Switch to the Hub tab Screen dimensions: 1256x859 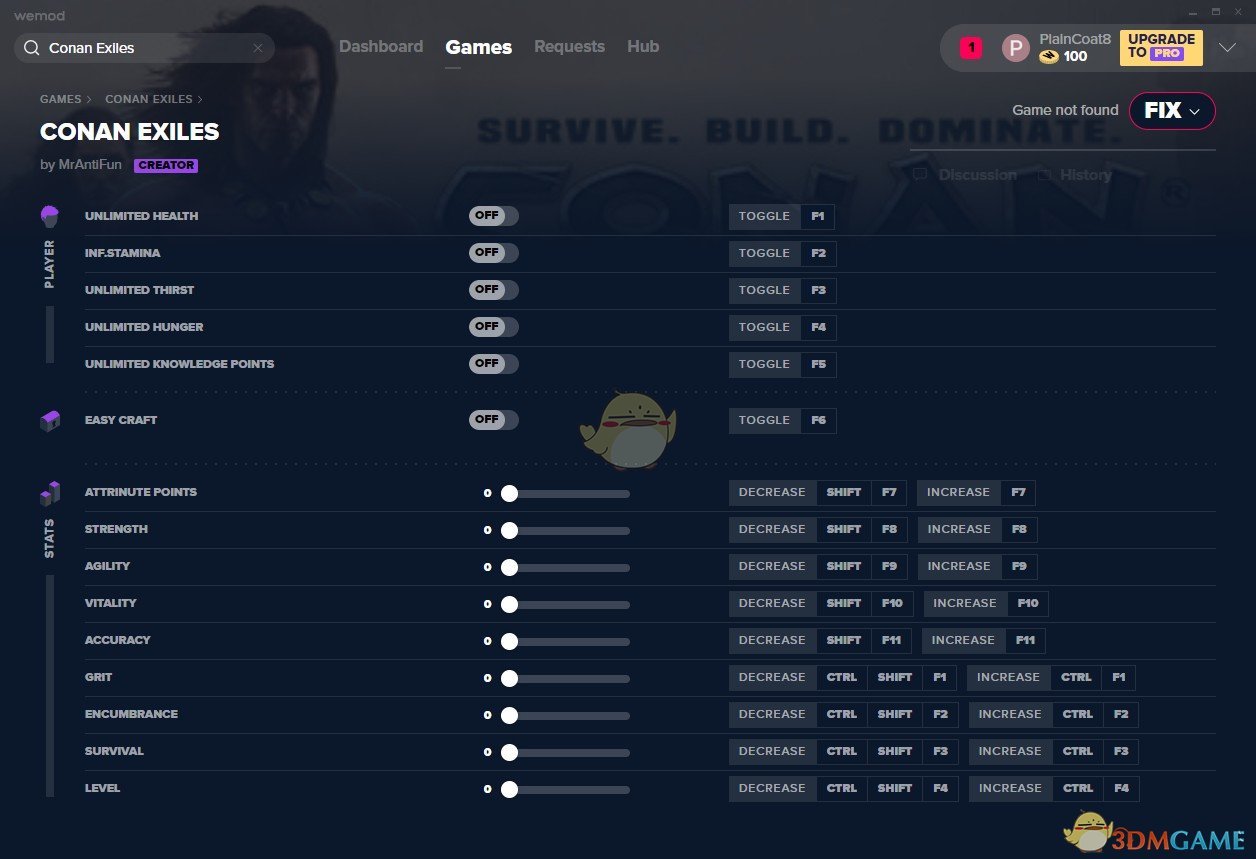[643, 47]
